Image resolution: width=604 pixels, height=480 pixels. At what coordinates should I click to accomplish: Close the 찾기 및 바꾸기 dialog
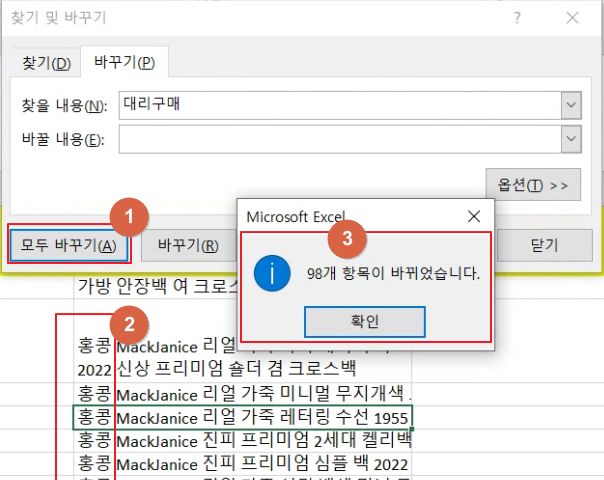coord(572,18)
